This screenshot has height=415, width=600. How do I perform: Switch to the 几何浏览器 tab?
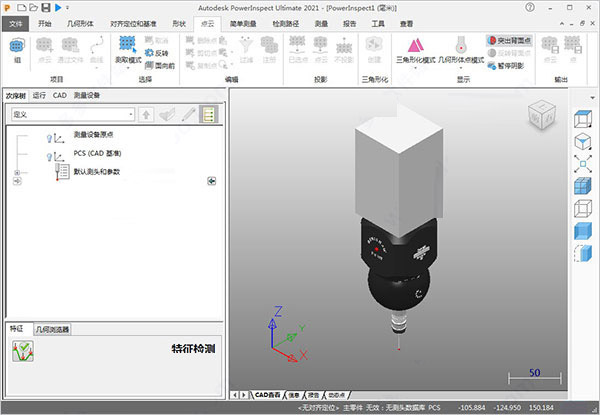[x=52, y=329]
